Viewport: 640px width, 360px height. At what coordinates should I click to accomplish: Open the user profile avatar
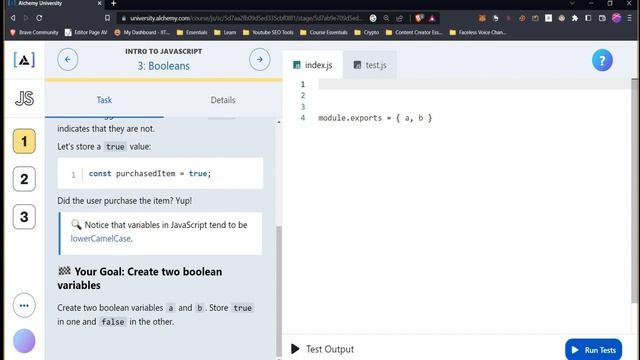pyautogui.click(x=24, y=341)
